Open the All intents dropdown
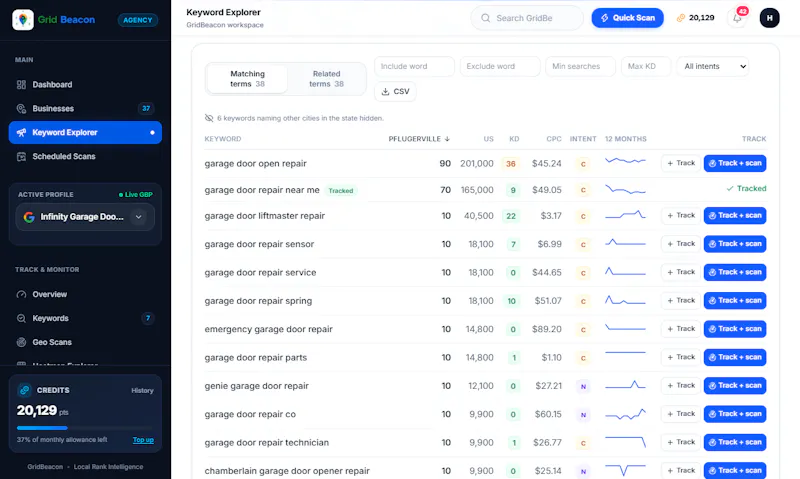Viewport: 800px width, 479px height. (x=713, y=66)
